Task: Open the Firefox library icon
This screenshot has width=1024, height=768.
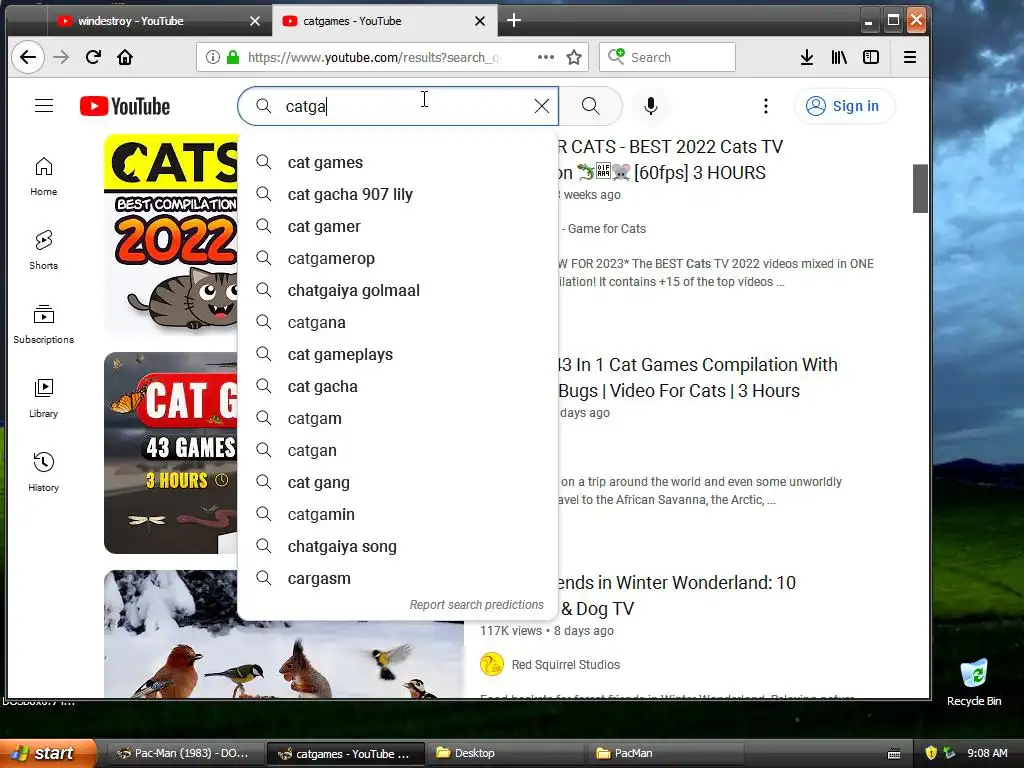Action: pos(839,57)
